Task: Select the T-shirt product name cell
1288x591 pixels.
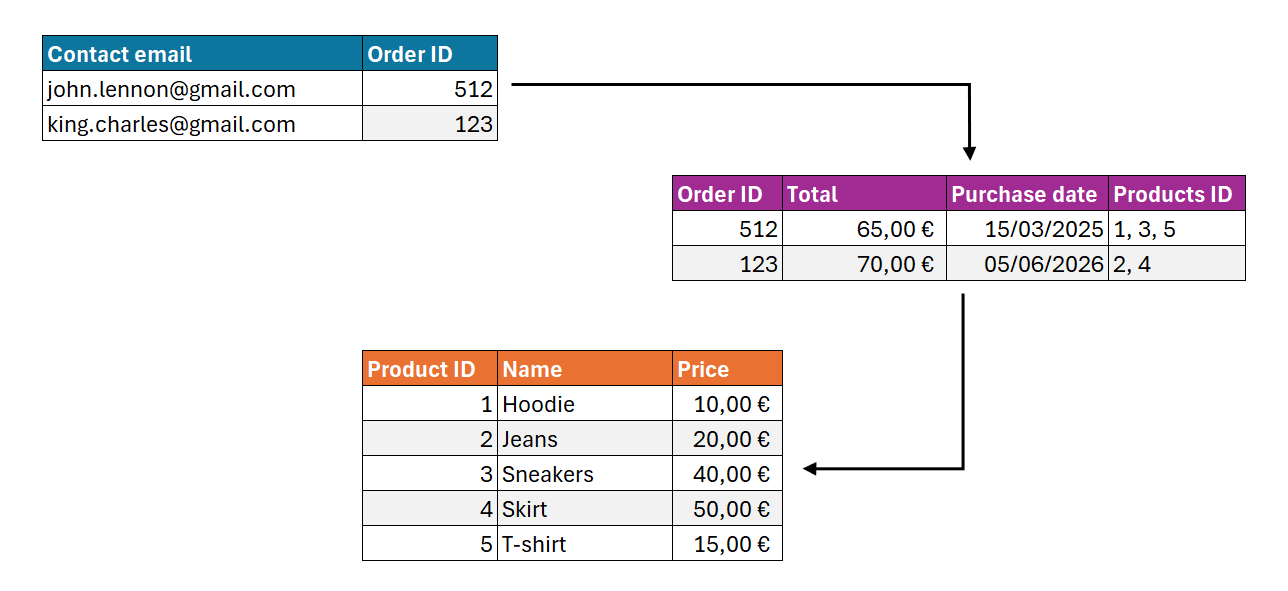Action: 584,544
